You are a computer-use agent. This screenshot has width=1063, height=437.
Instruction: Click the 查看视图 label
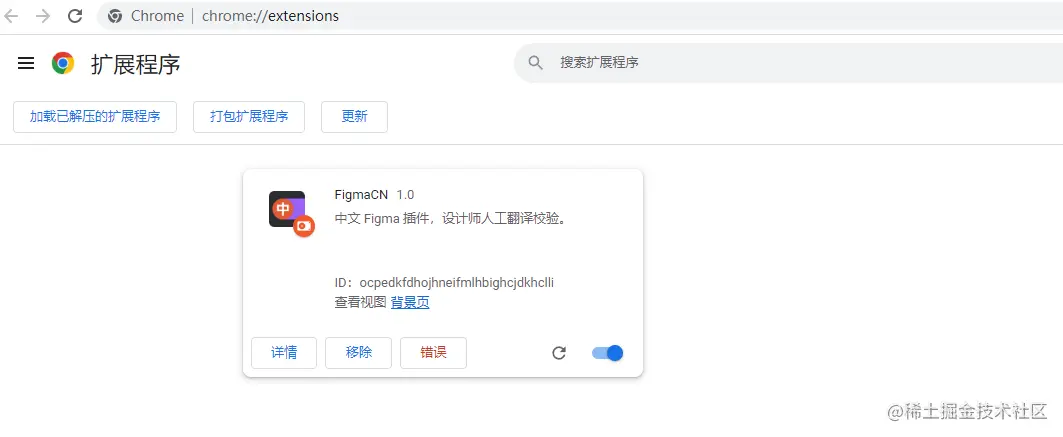pos(360,303)
